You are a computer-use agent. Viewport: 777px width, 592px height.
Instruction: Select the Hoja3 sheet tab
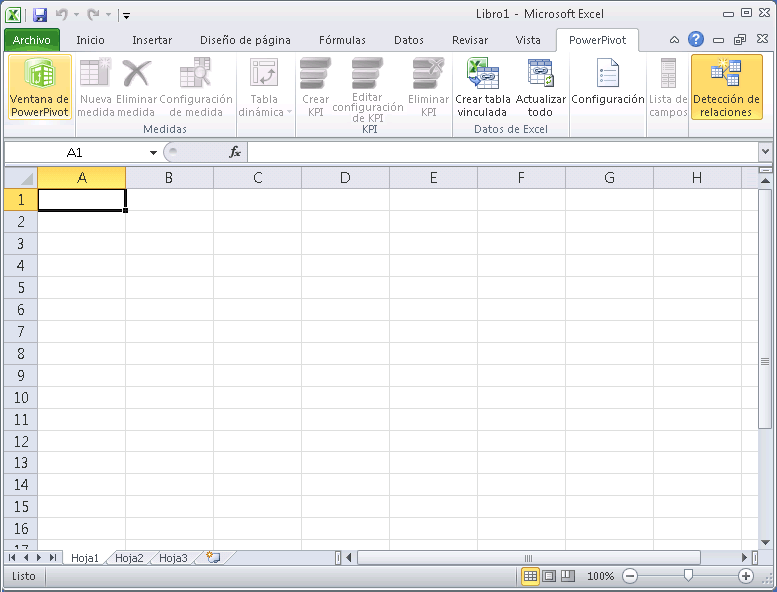click(173, 558)
